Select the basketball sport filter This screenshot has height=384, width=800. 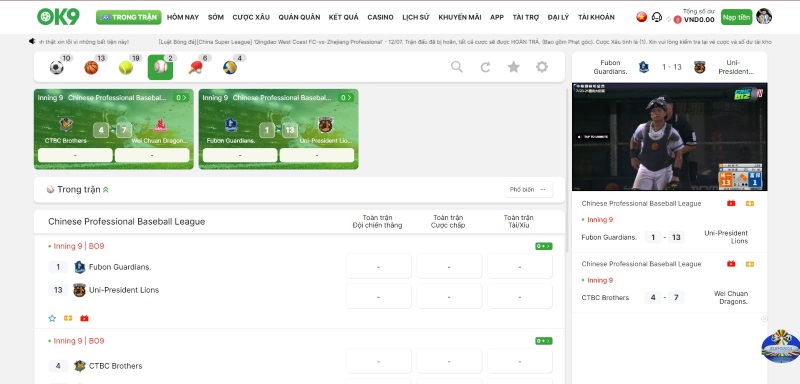pos(91,67)
